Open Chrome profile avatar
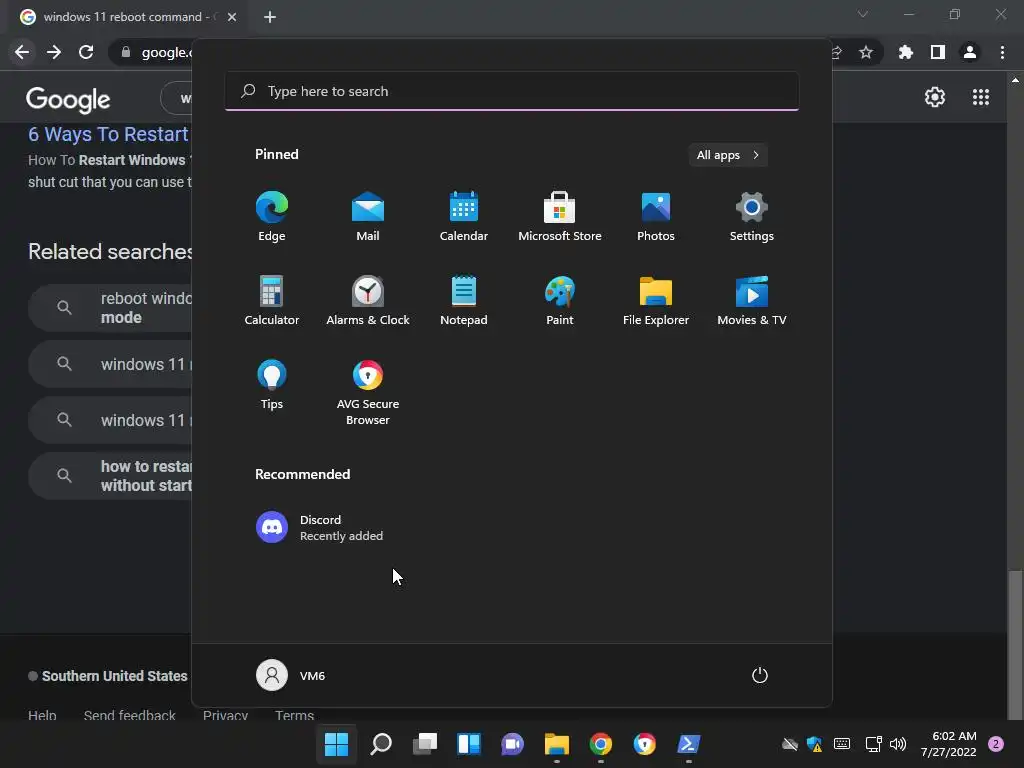Viewport: 1024px width, 768px height. (x=970, y=52)
